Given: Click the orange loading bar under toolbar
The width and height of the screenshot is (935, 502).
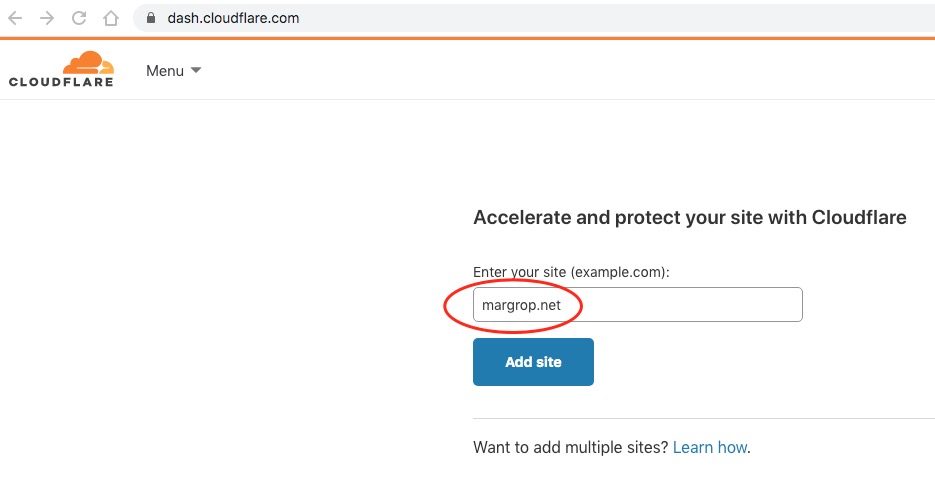Looking at the screenshot, I should coord(468,38).
